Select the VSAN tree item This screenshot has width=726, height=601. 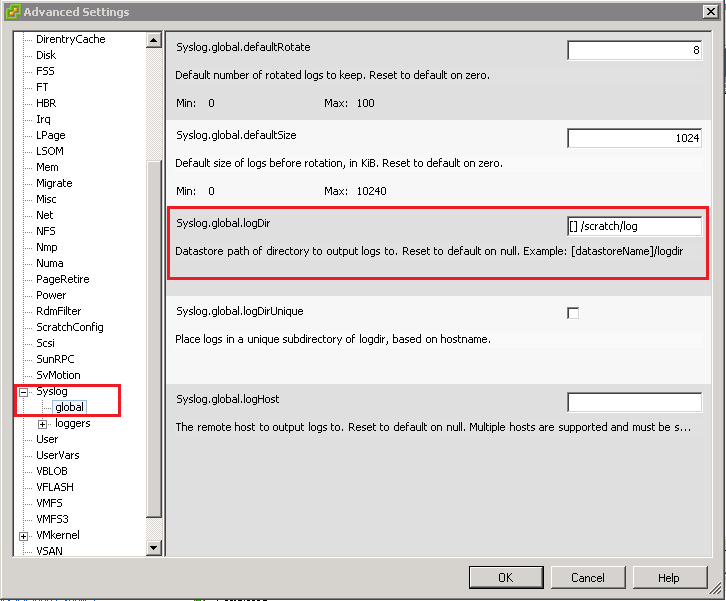(x=49, y=551)
